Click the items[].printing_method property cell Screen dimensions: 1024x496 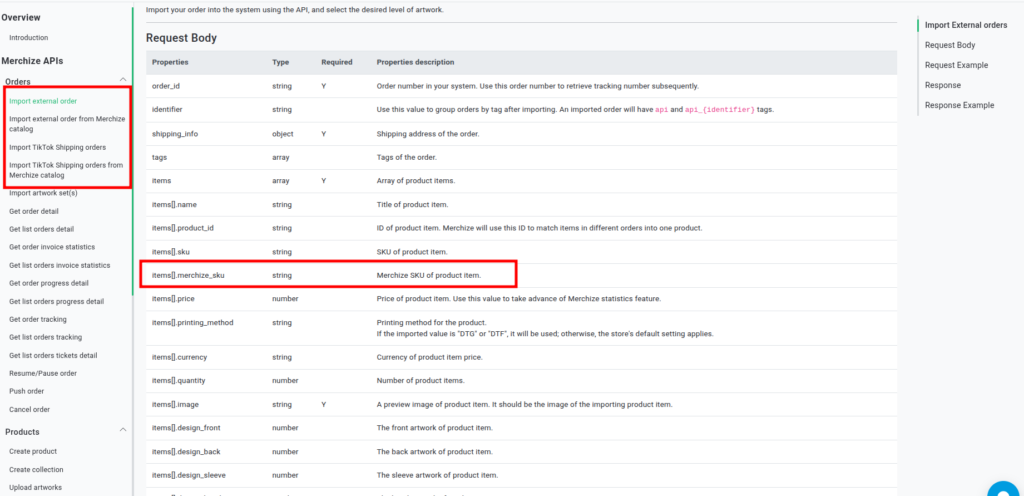point(193,322)
